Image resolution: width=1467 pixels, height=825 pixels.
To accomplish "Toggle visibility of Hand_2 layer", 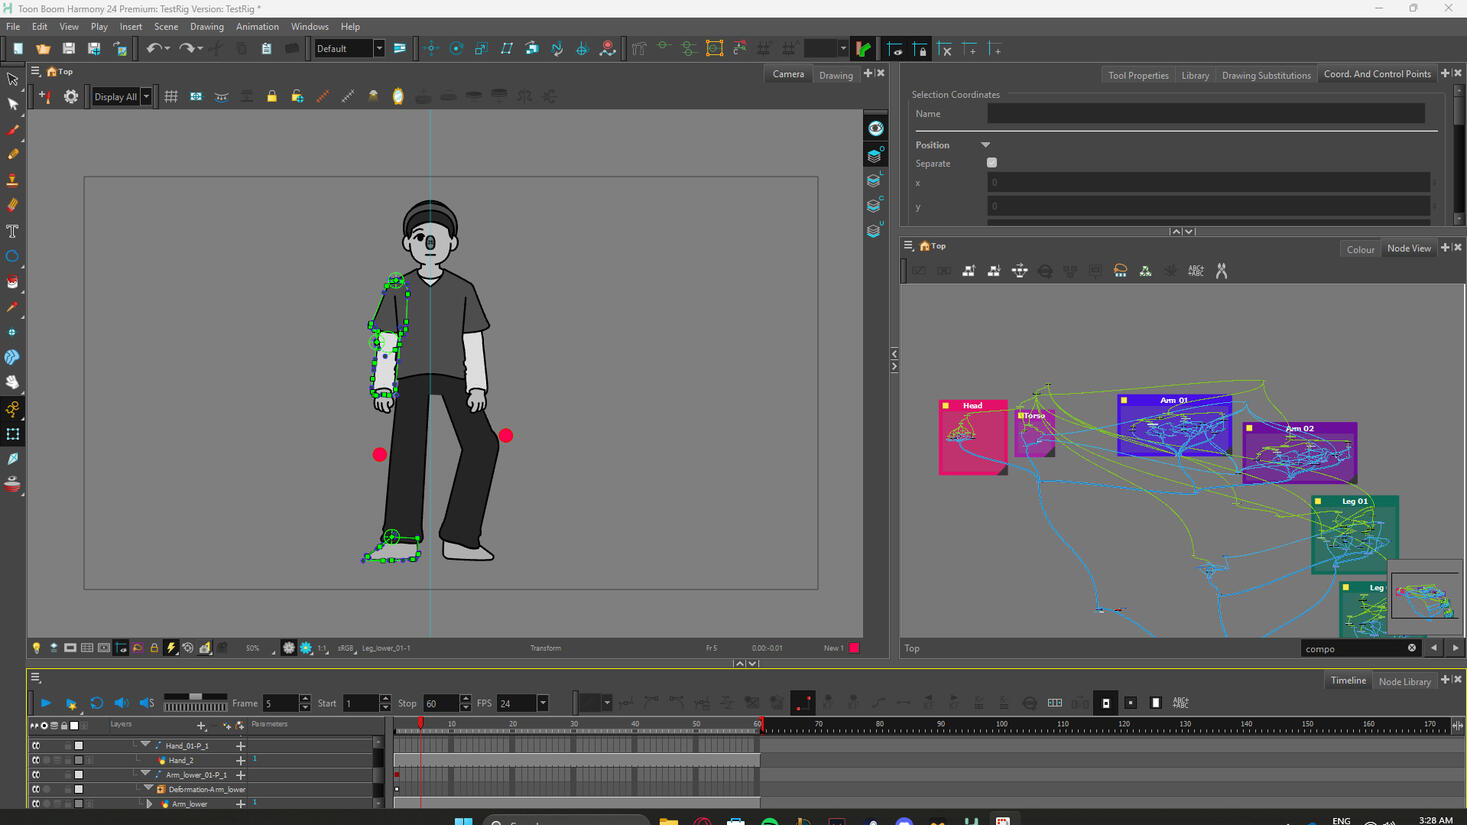I will [x=36, y=760].
